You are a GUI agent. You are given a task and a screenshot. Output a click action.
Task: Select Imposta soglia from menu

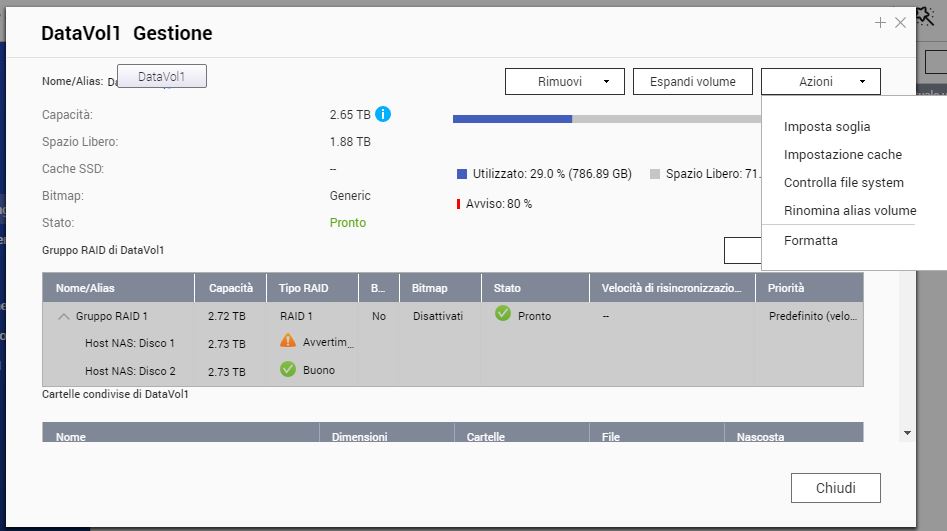tap(827, 127)
